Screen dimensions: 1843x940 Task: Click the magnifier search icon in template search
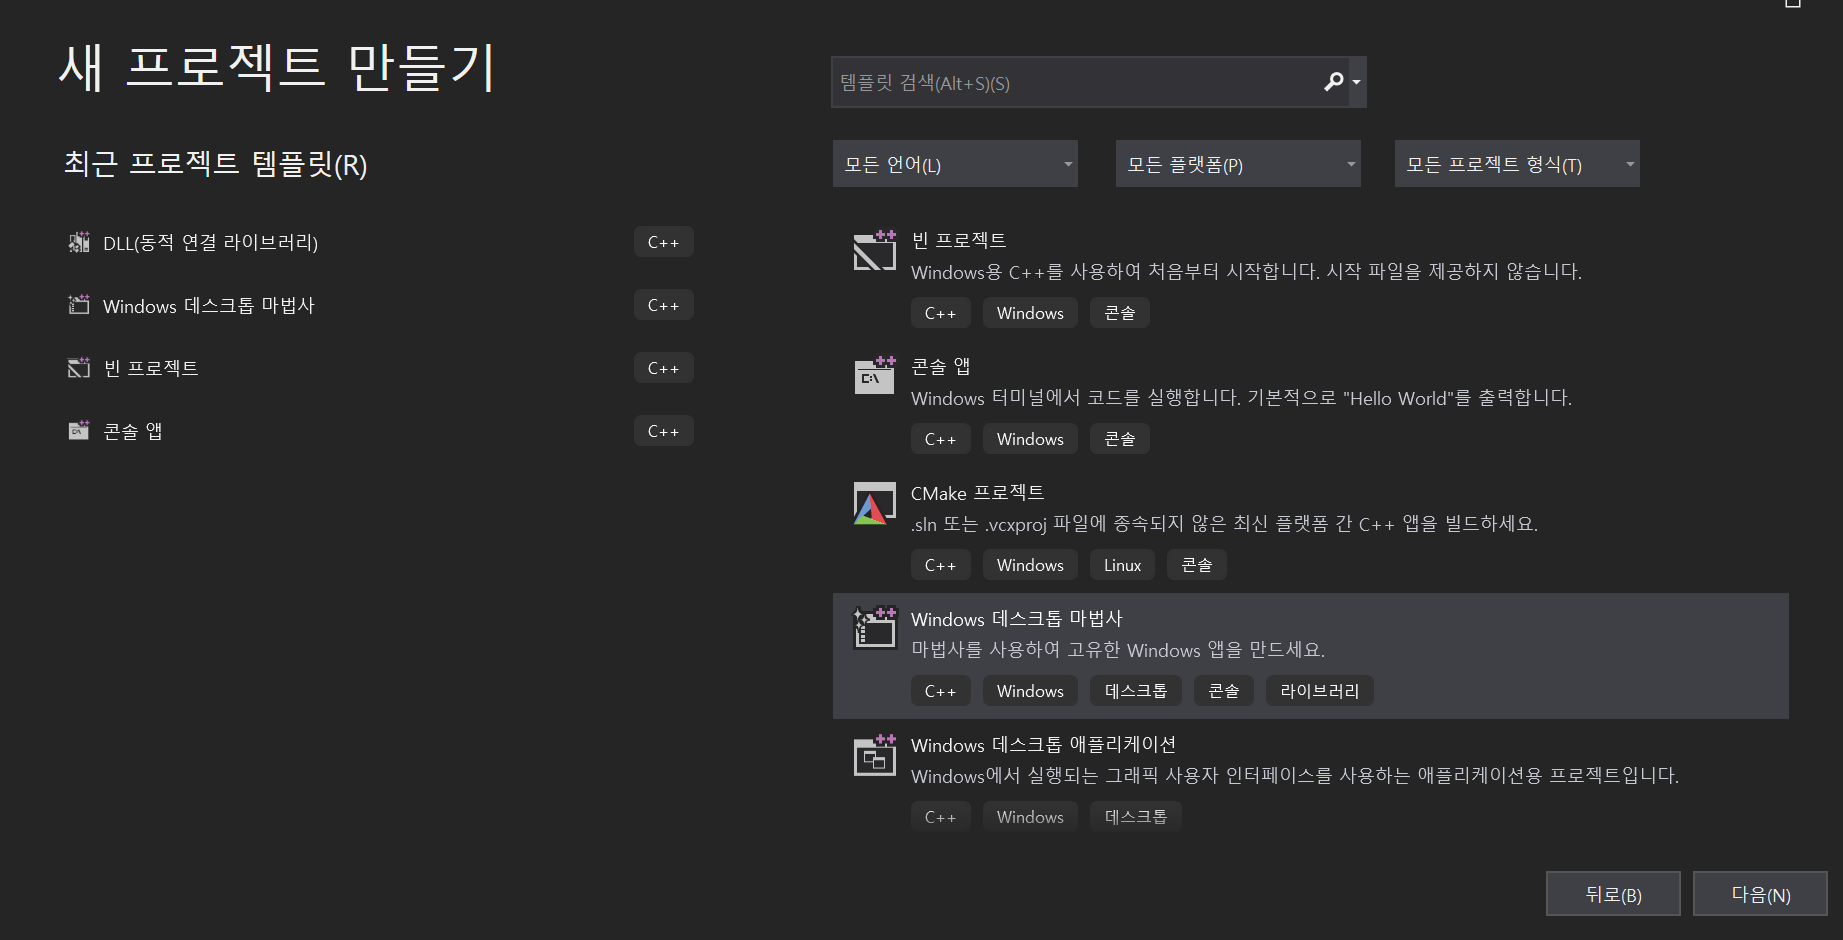coord(1333,82)
